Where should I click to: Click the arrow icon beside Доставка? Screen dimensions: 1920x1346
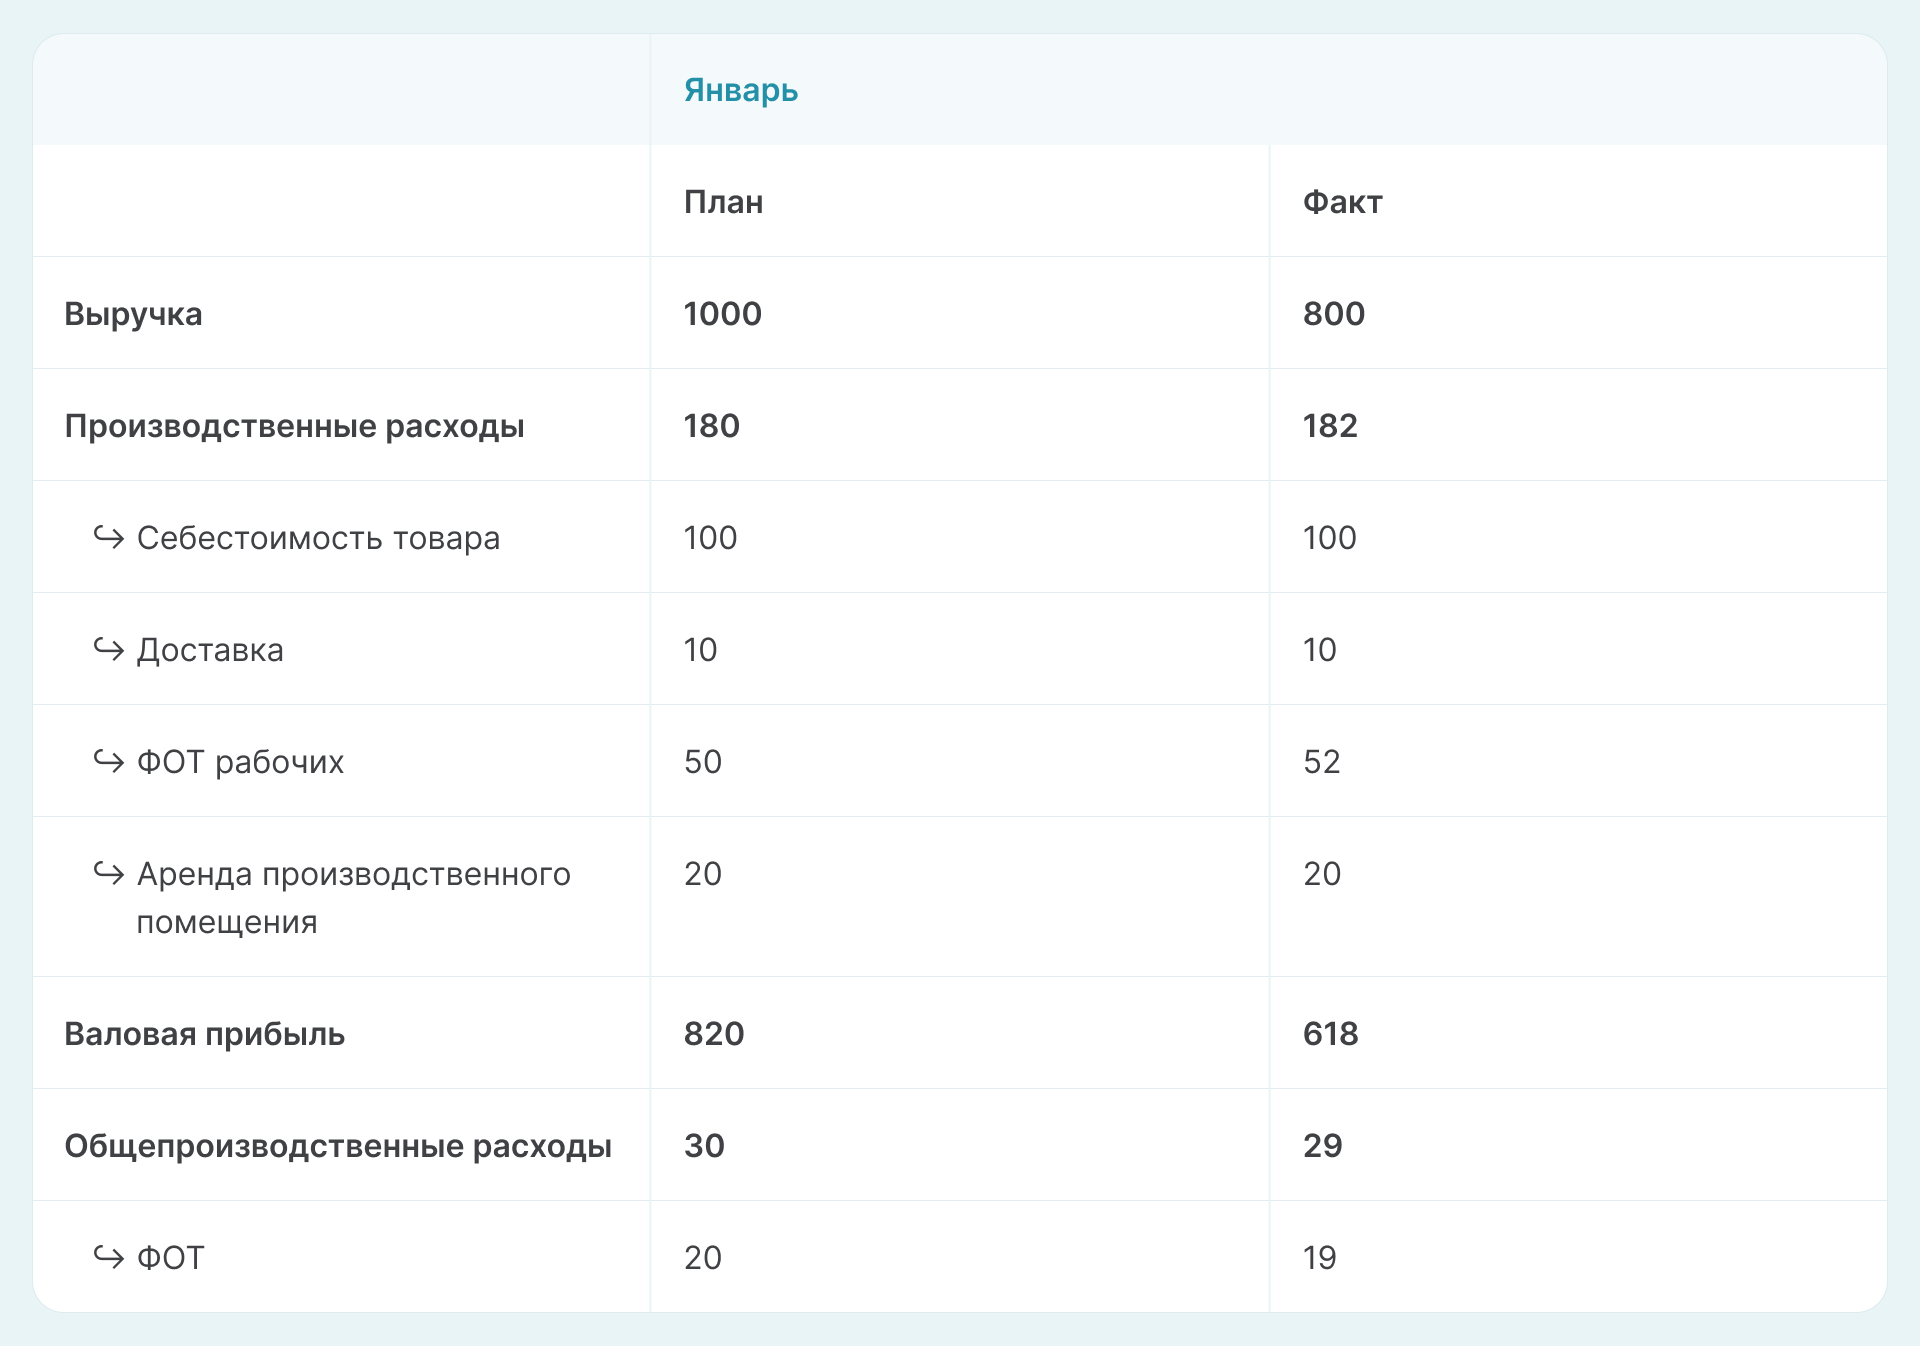coord(108,650)
